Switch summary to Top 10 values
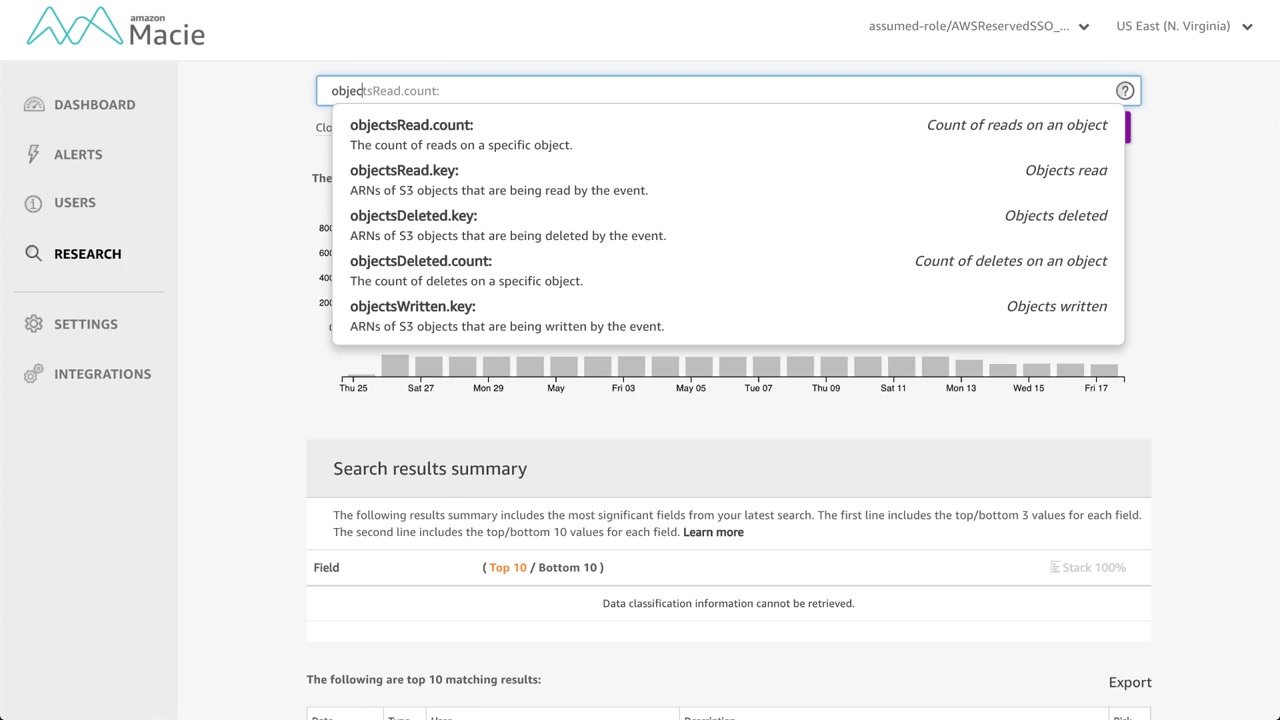The image size is (1280, 720). click(x=508, y=568)
